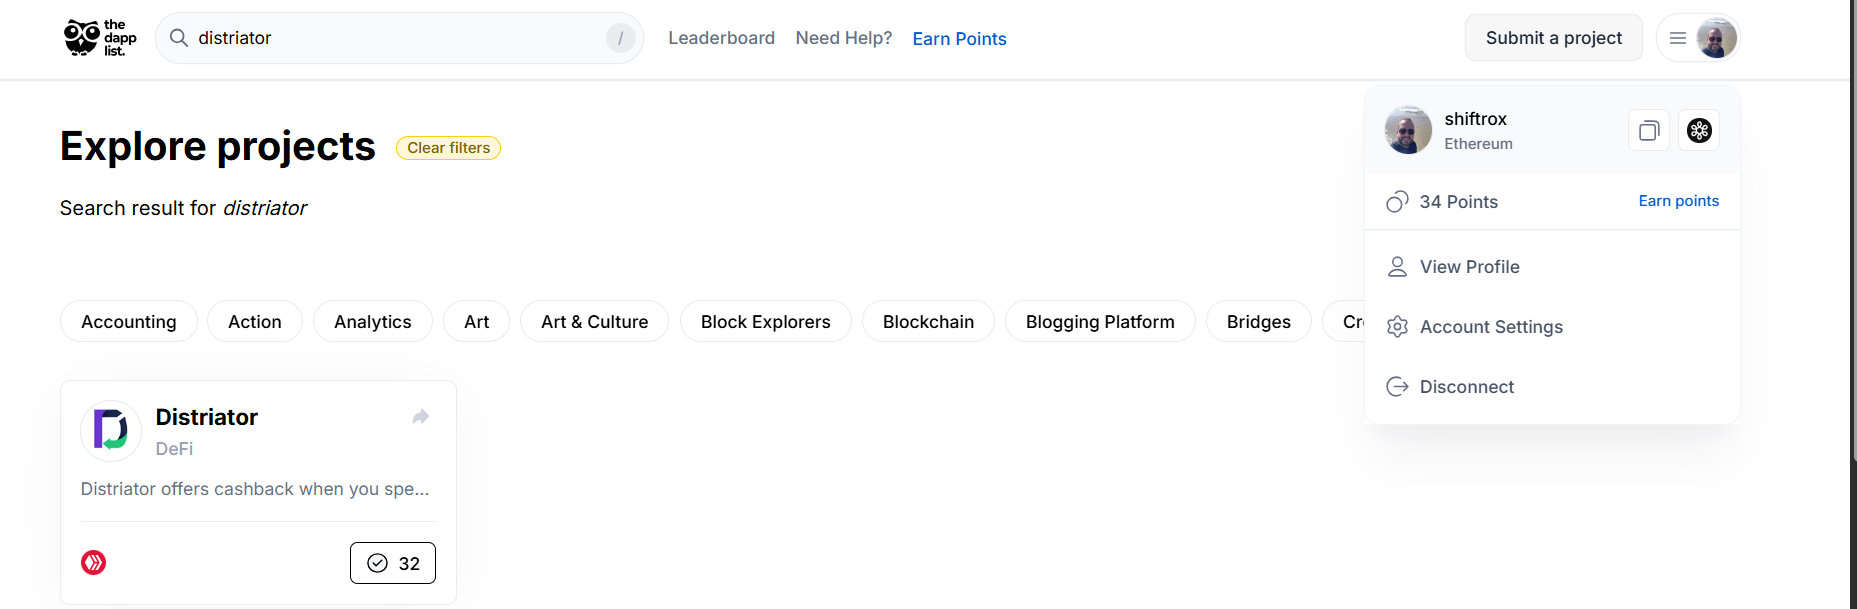
Task: Focus the search field containing distriator
Action: pos(399,38)
